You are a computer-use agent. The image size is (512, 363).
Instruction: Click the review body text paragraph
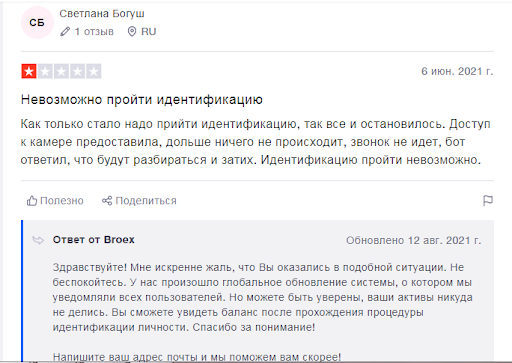point(255,142)
